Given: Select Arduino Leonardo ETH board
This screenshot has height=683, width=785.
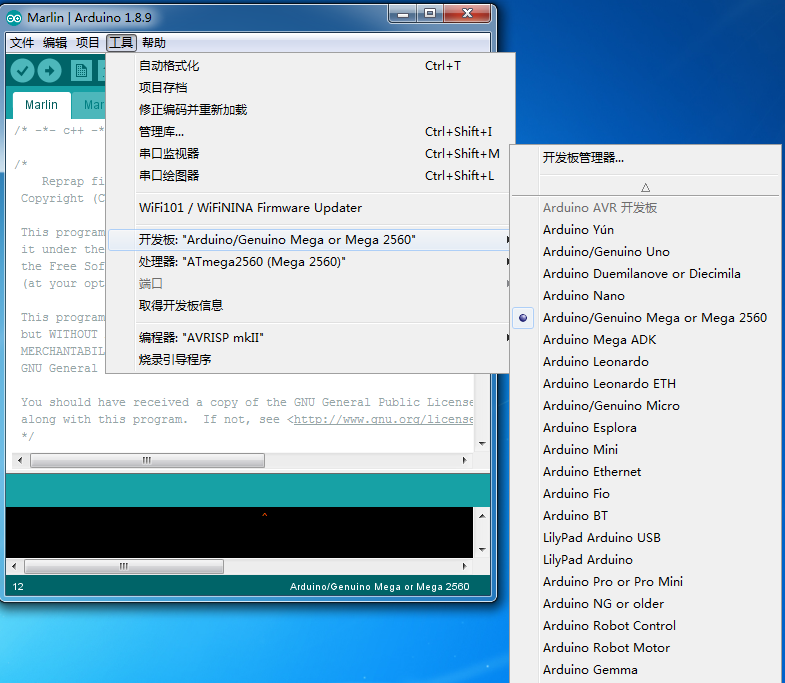Looking at the screenshot, I should point(646,384).
